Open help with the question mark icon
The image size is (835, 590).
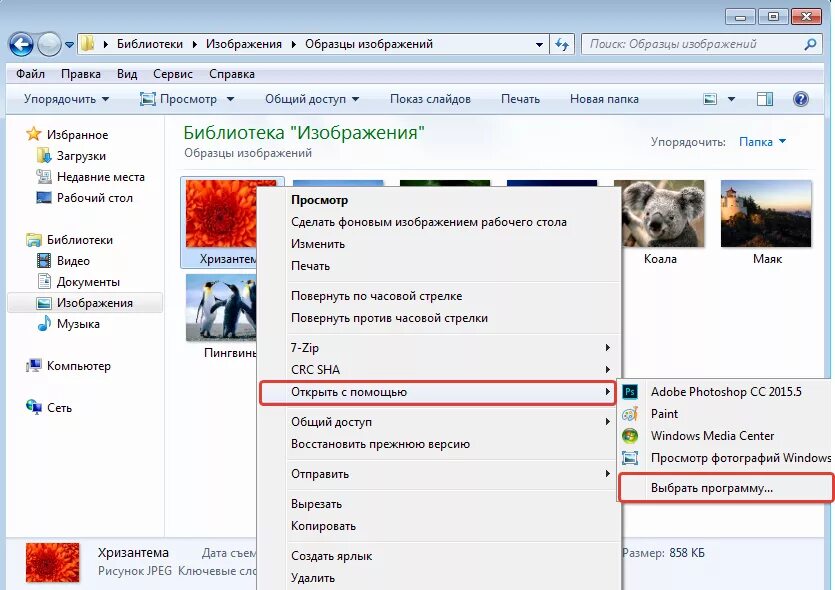800,99
